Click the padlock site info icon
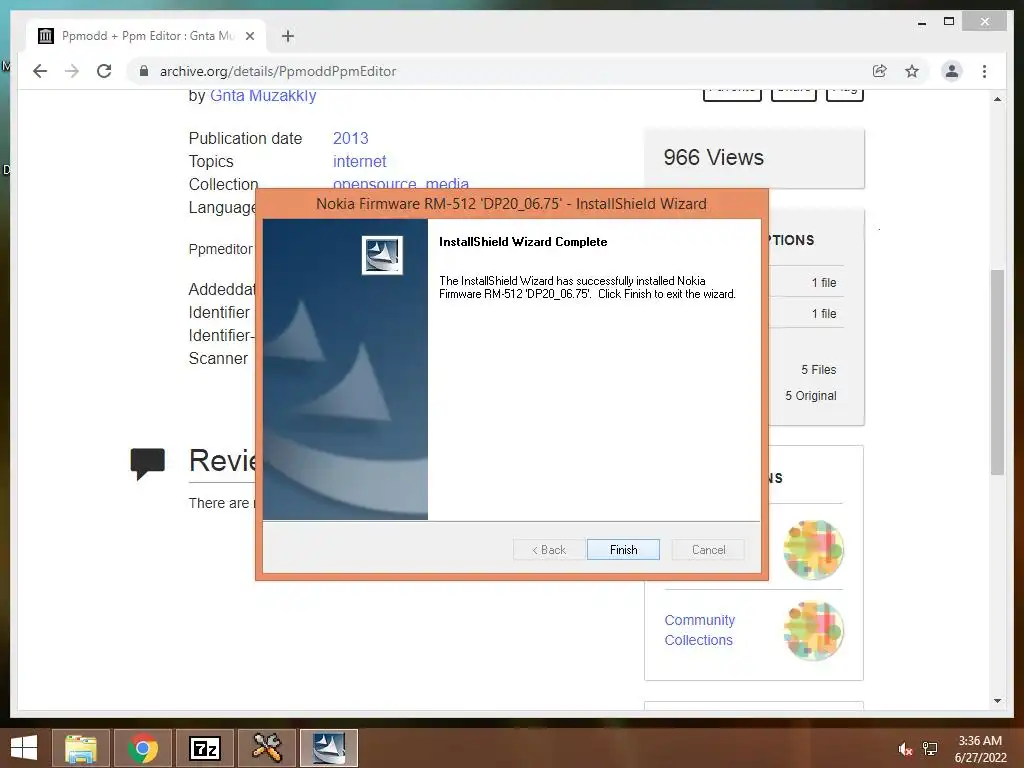This screenshot has height=768, width=1024. pyautogui.click(x=144, y=71)
